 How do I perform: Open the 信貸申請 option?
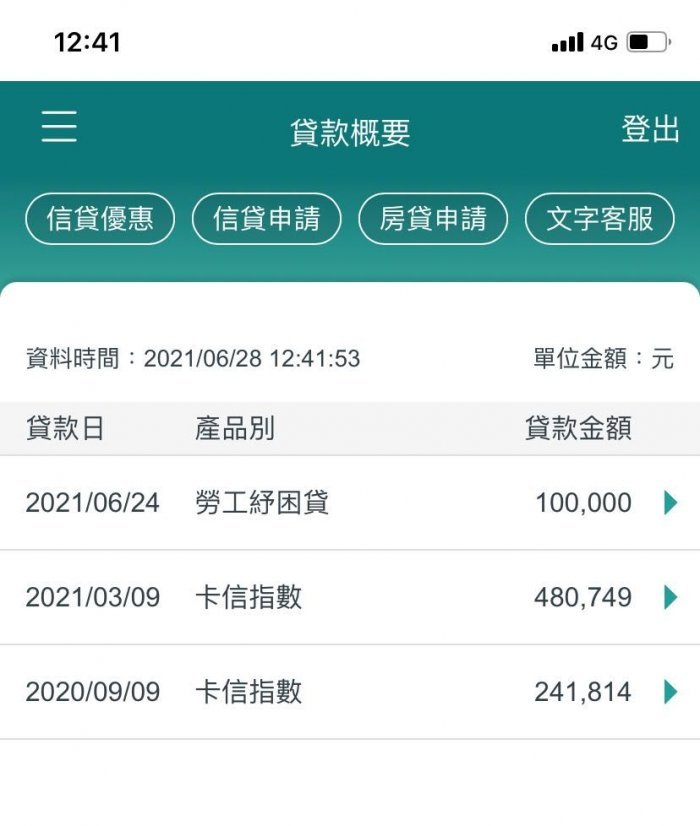[267, 219]
